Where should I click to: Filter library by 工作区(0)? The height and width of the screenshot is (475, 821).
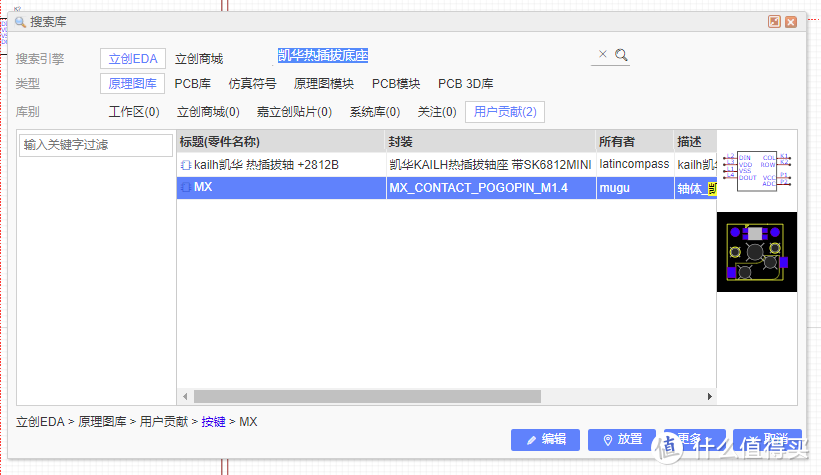coord(134,112)
